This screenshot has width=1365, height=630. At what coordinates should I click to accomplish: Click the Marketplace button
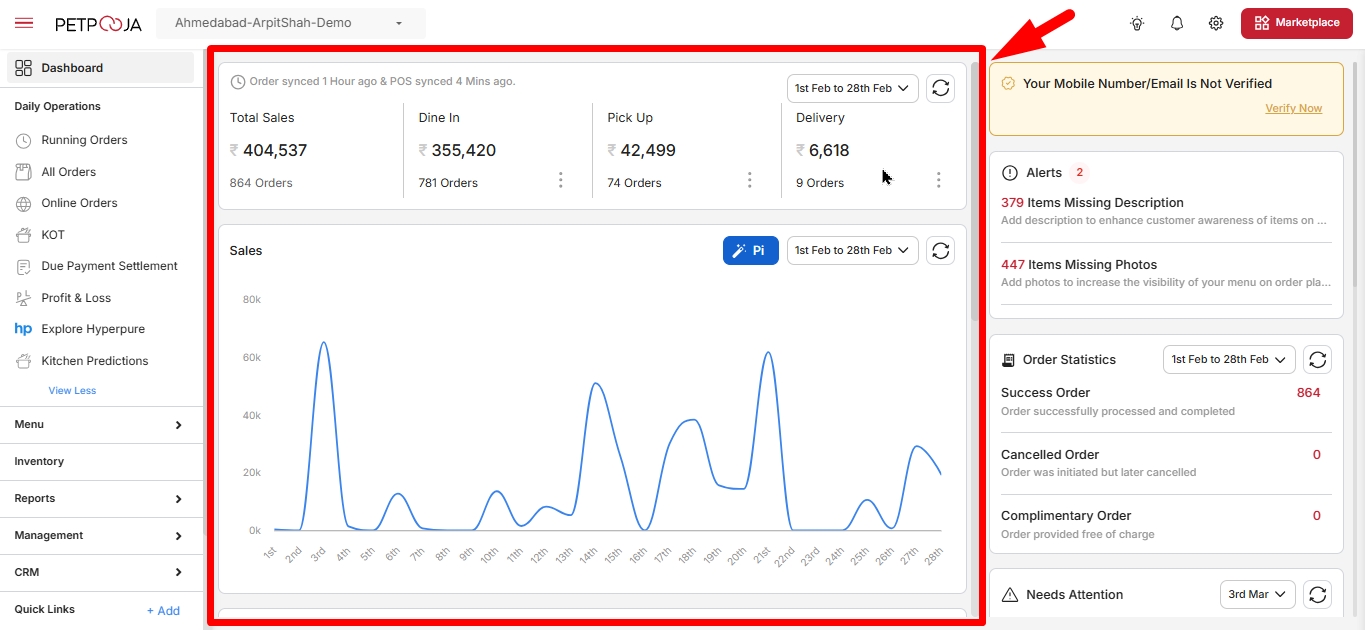click(x=1297, y=23)
